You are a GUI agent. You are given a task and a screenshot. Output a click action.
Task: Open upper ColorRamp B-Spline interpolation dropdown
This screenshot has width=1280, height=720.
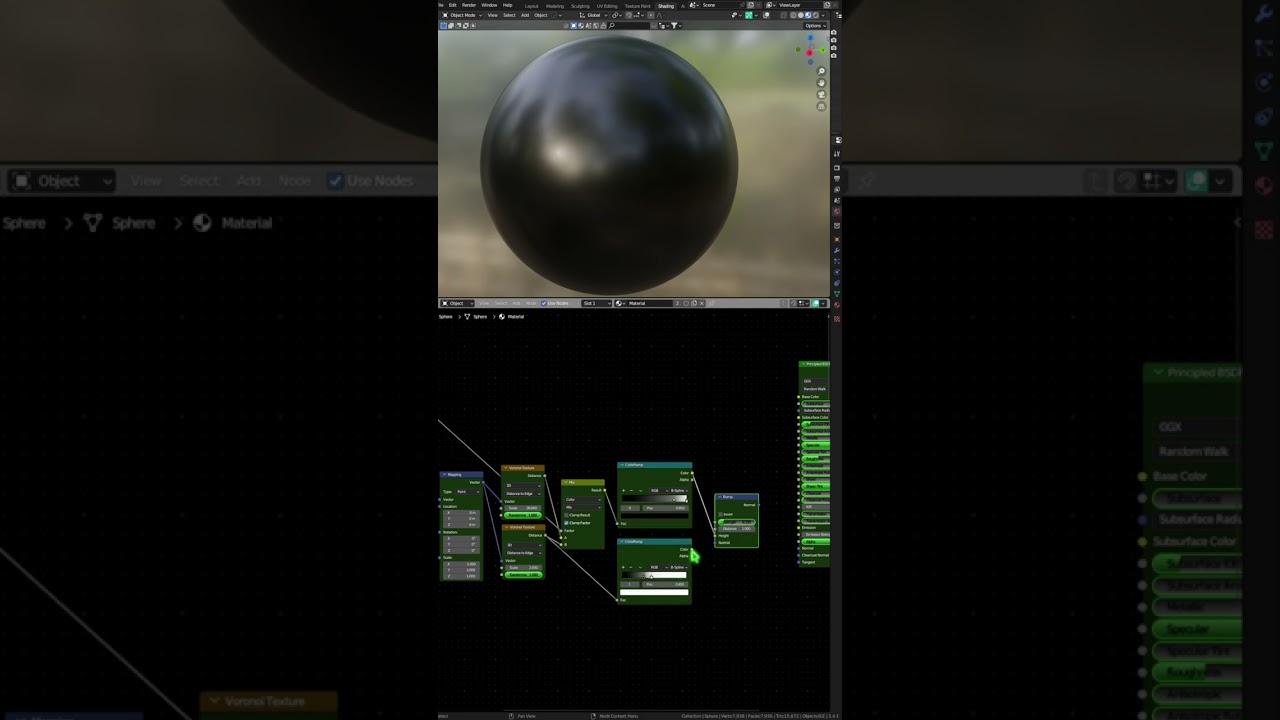677,491
